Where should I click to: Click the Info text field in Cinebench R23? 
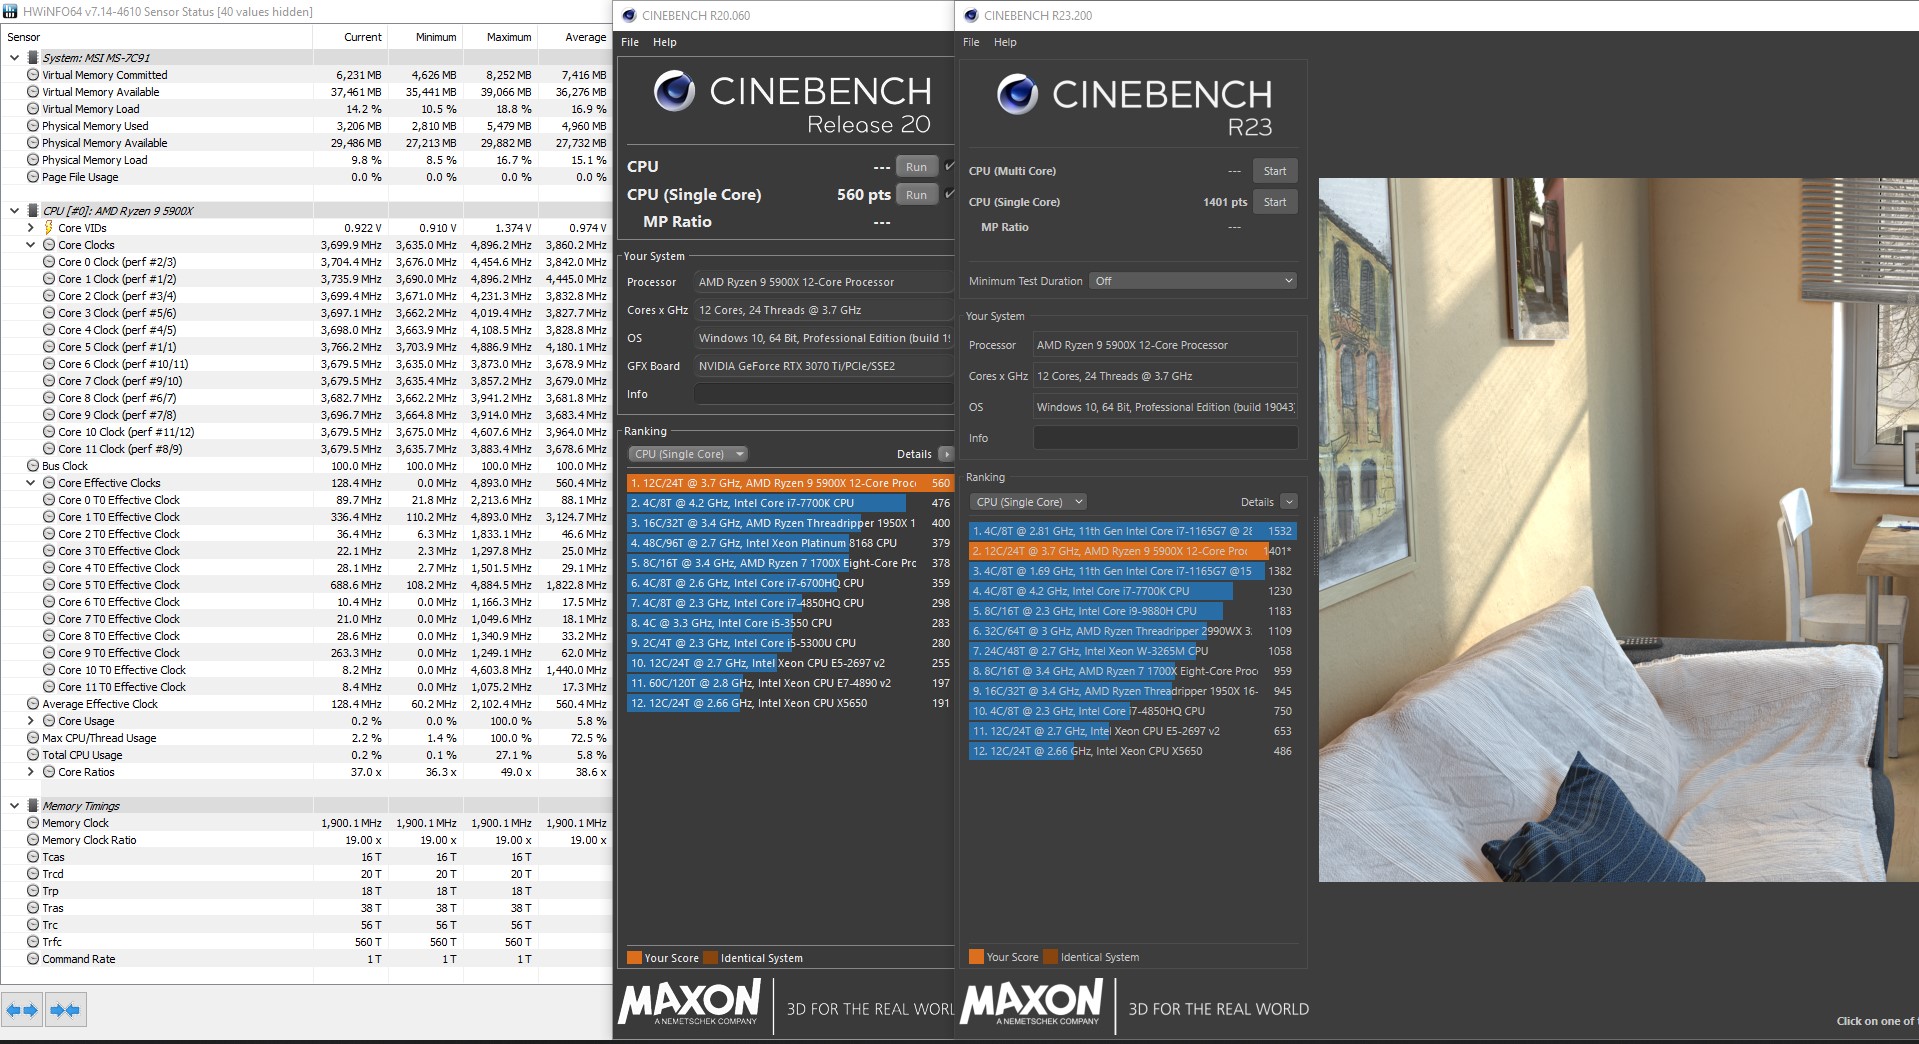1165,438
